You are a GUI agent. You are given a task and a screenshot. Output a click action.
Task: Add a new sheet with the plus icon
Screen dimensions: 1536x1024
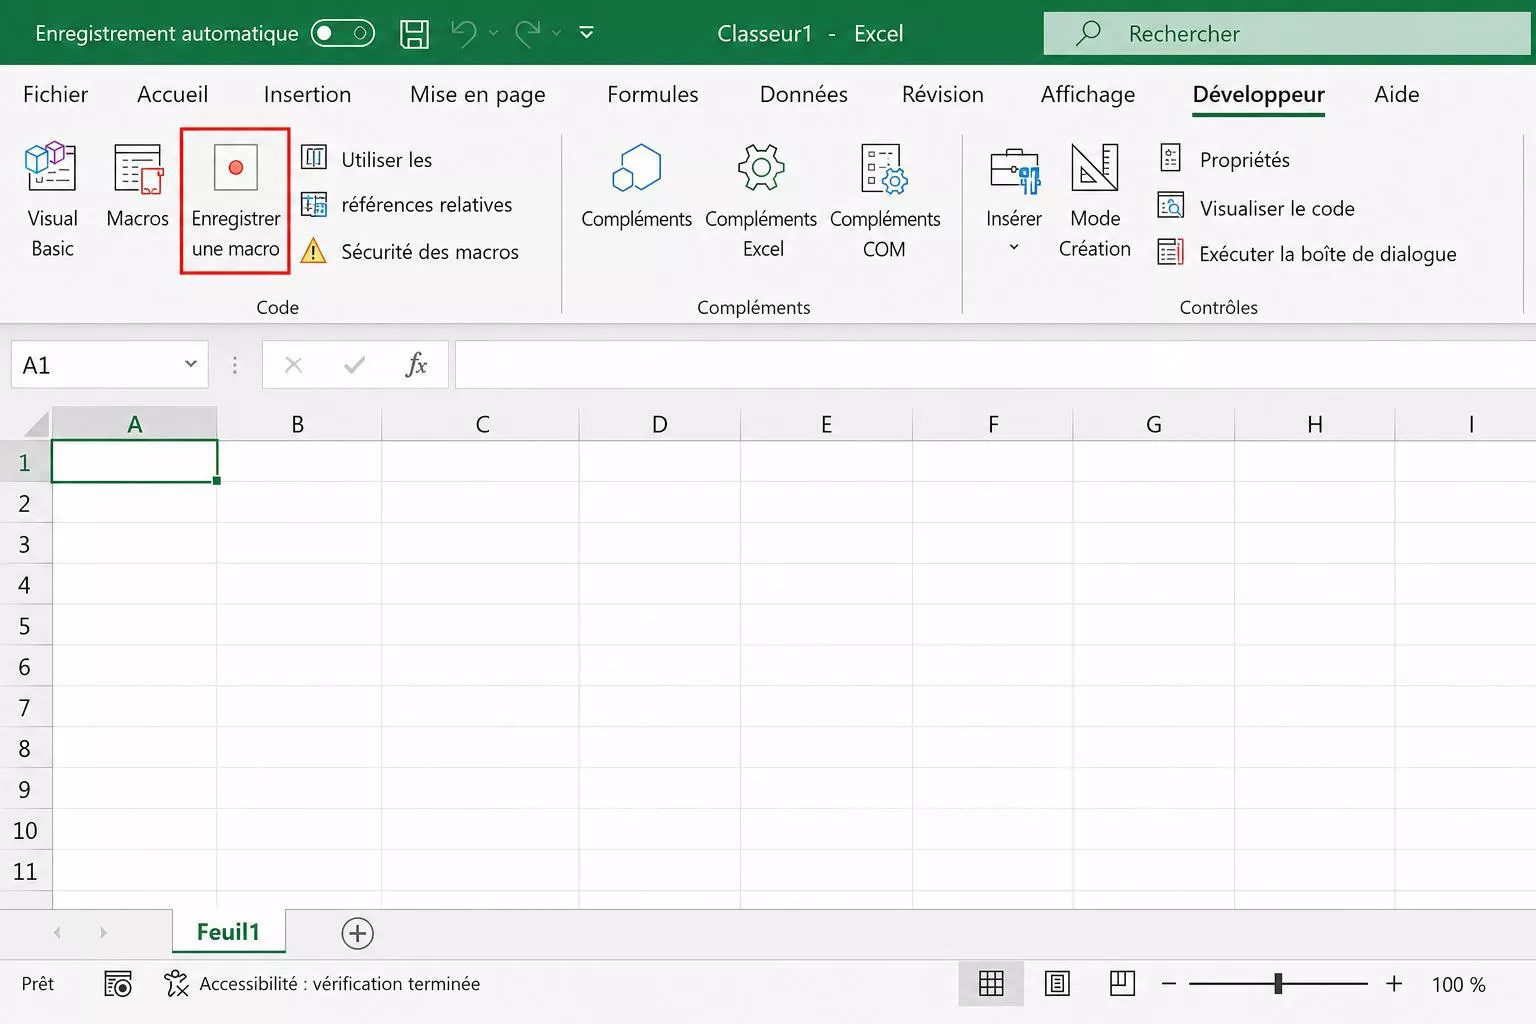click(x=357, y=933)
